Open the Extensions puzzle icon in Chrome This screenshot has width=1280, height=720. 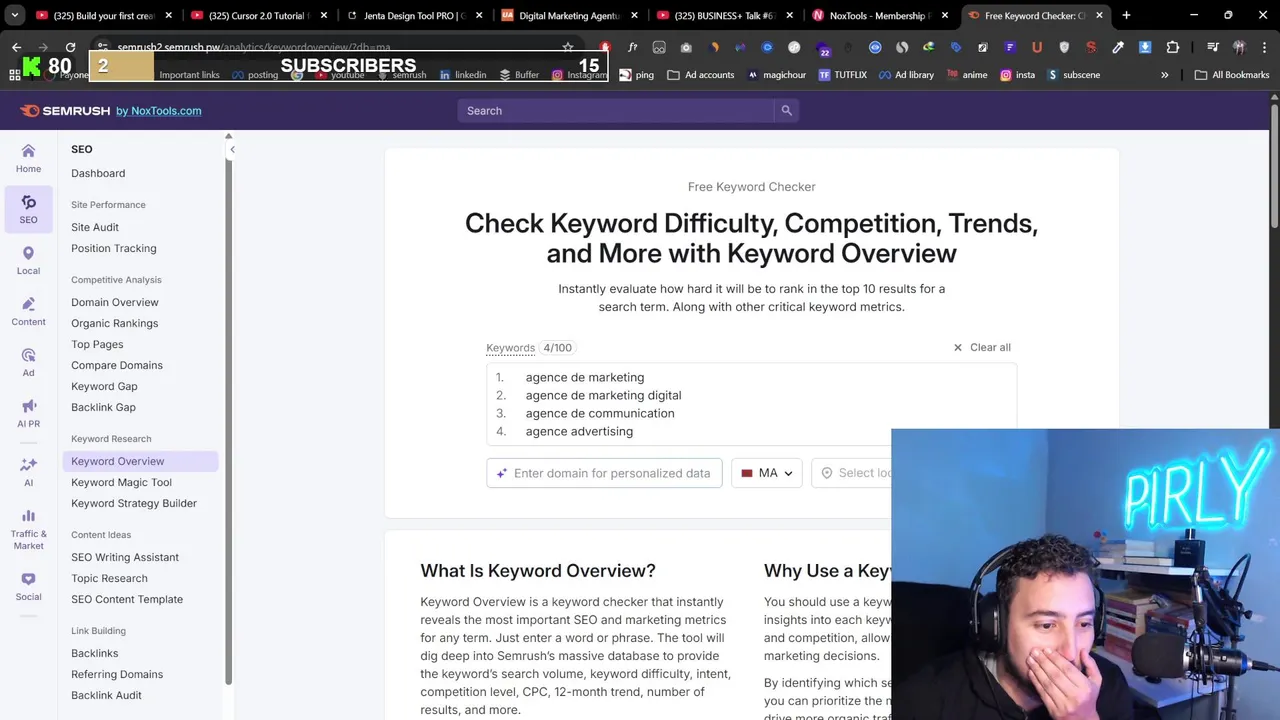click(1172, 47)
